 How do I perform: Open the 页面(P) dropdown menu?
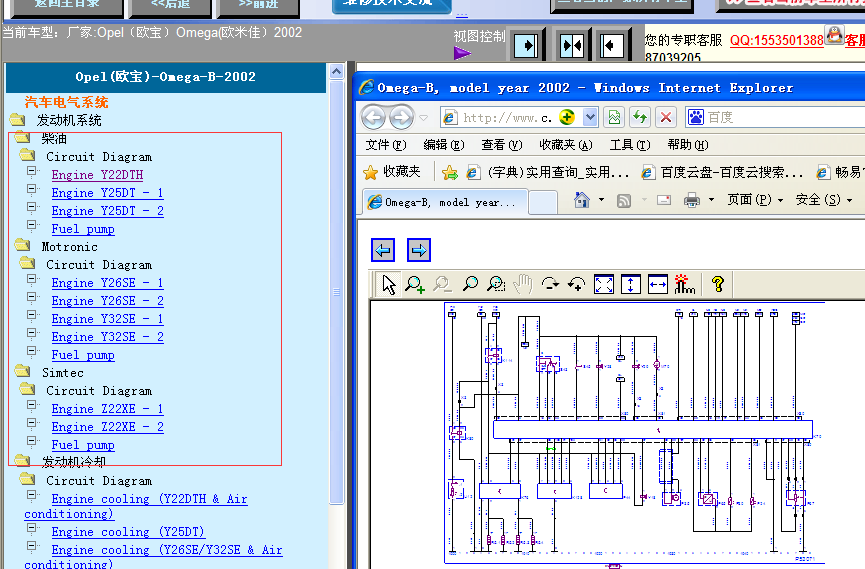coord(755,200)
